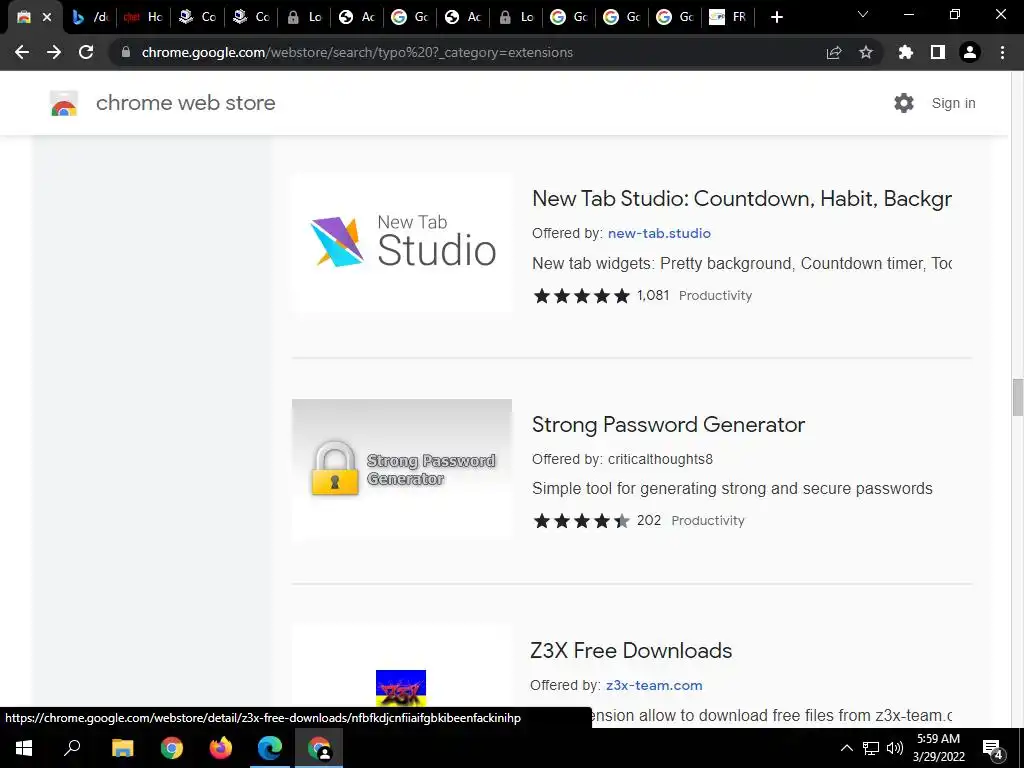
Task: Open the Web Store settings gear
Action: [x=904, y=103]
